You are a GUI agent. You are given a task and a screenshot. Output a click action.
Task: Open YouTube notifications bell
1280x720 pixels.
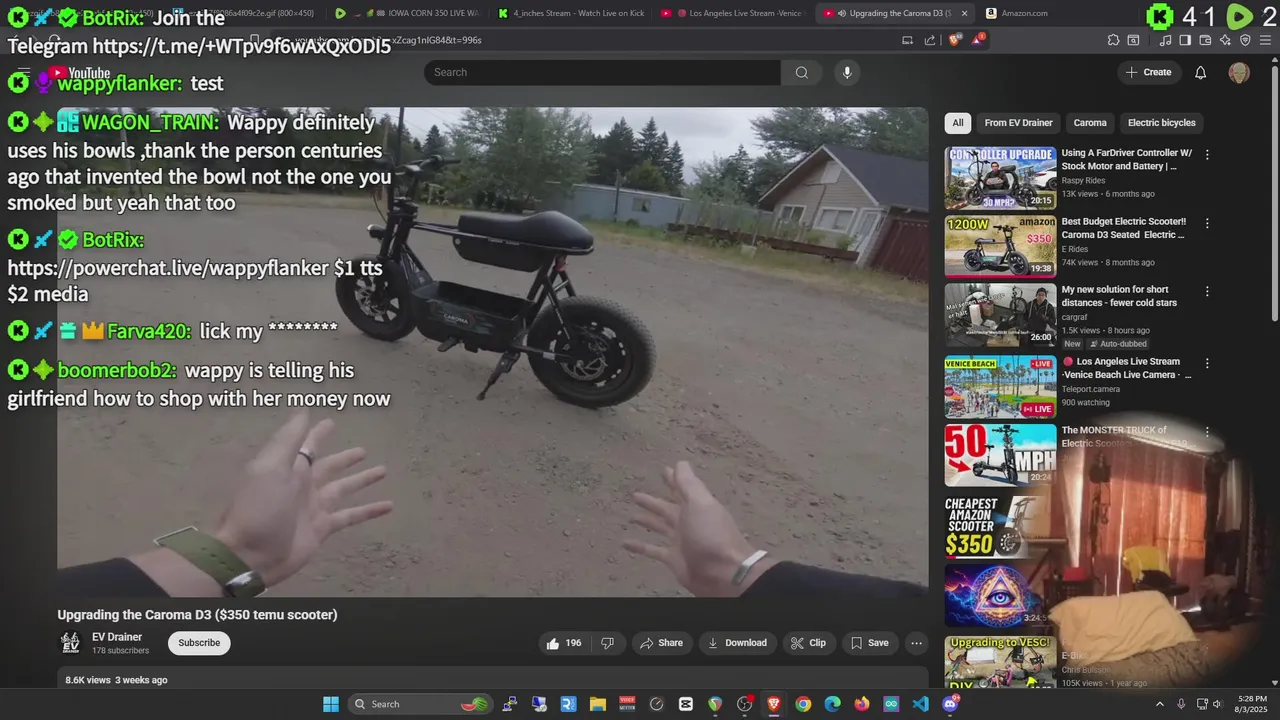click(1201, 72)
